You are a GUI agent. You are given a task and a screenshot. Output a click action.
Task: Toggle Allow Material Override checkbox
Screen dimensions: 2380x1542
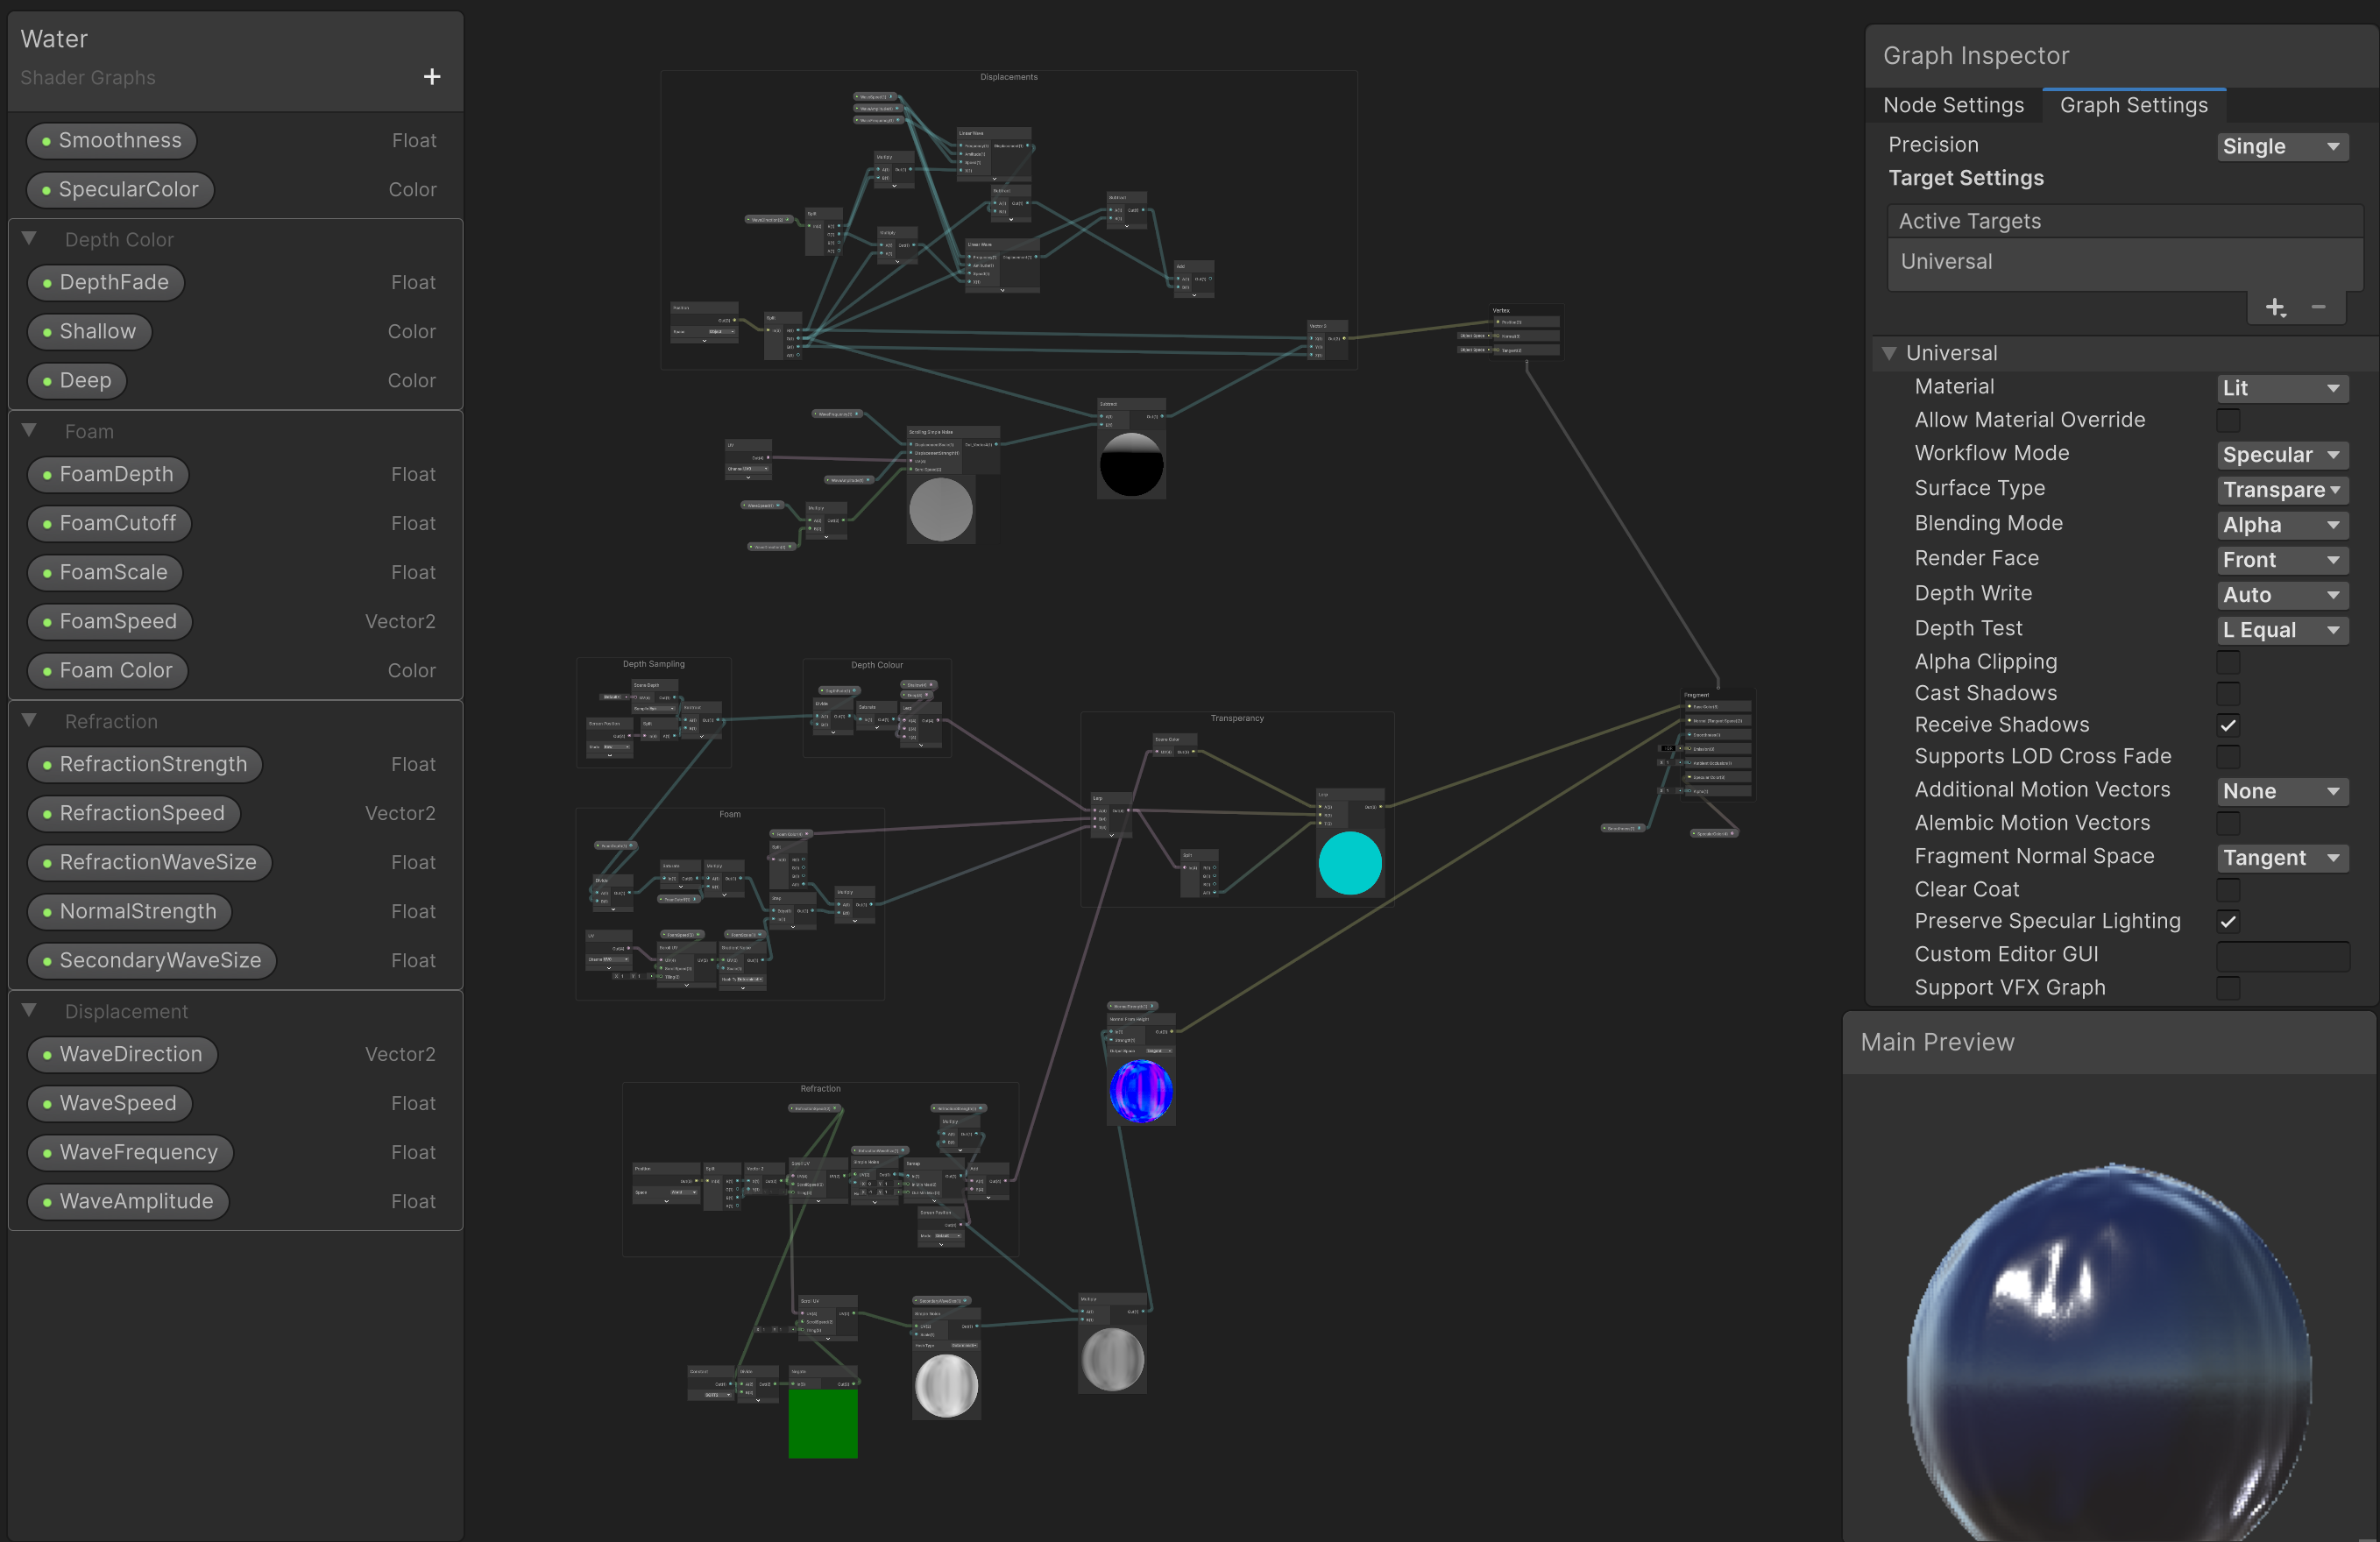[2228, 420]
